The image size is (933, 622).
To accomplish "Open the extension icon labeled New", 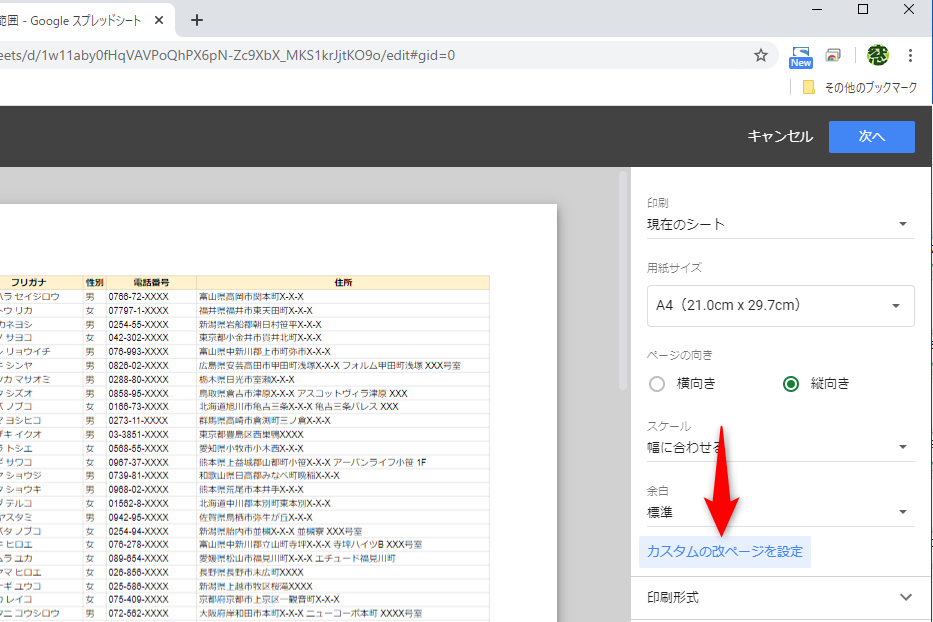I will 801,57.
